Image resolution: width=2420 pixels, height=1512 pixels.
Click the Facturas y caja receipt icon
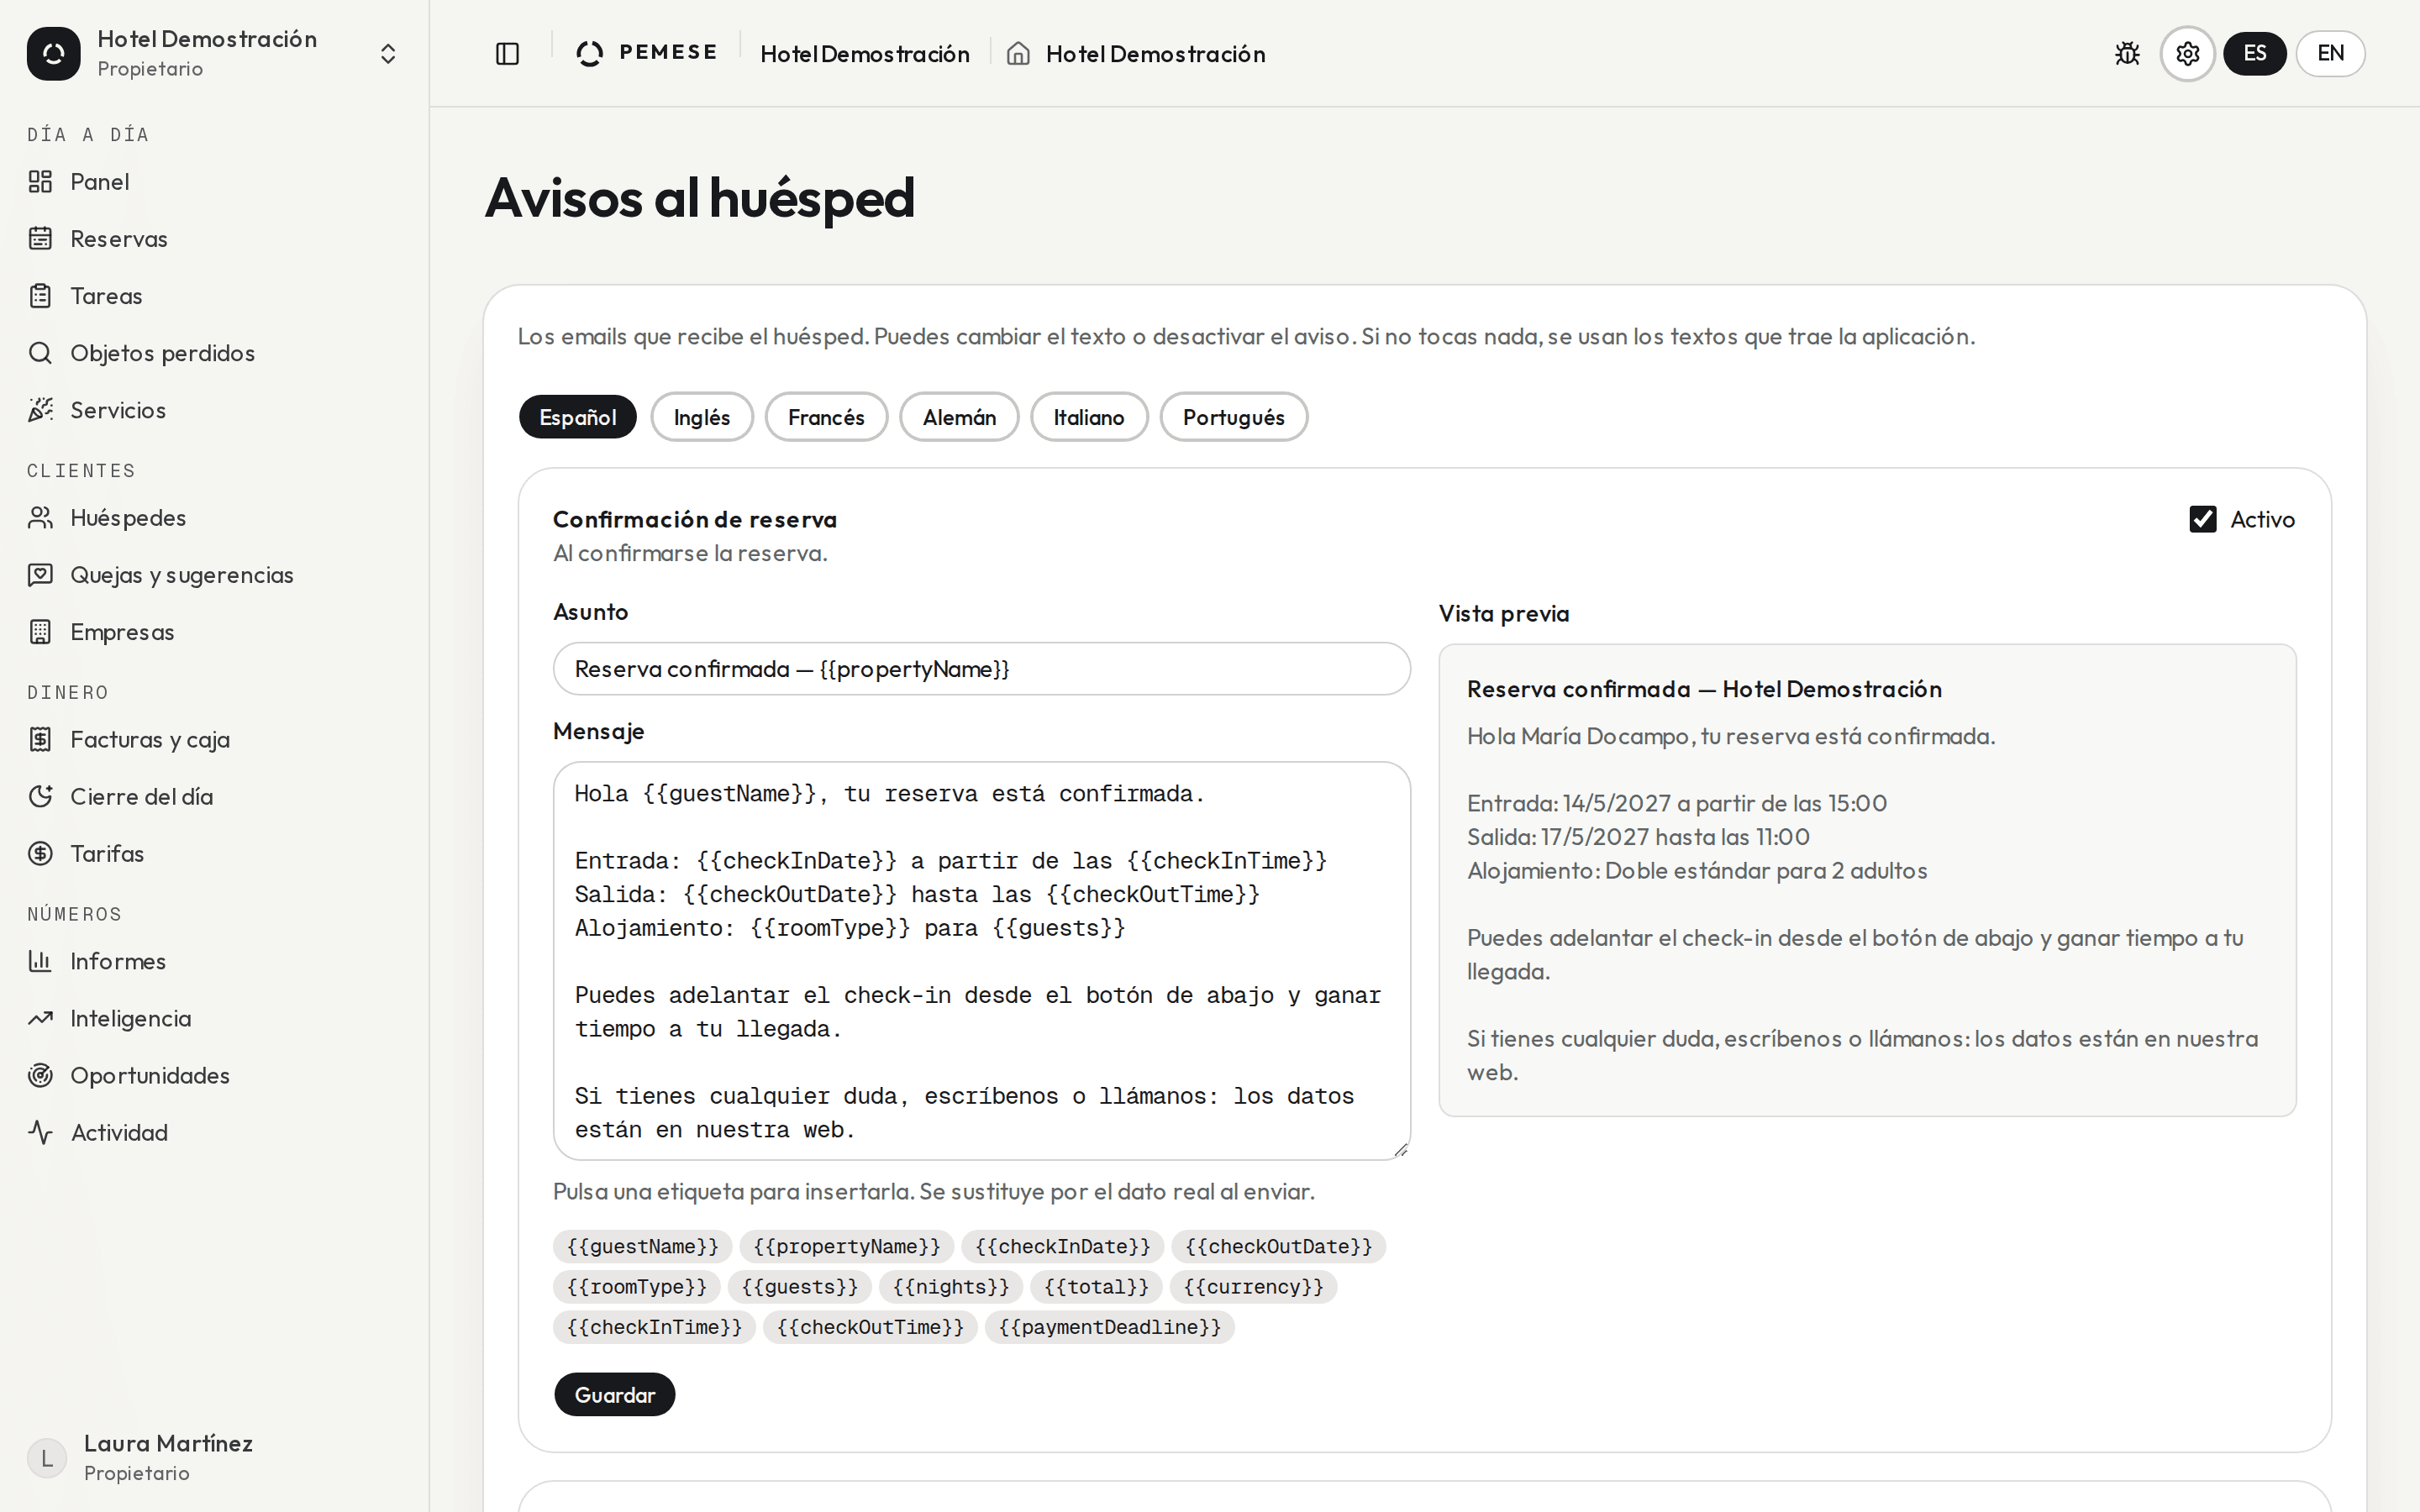(40, 739)
